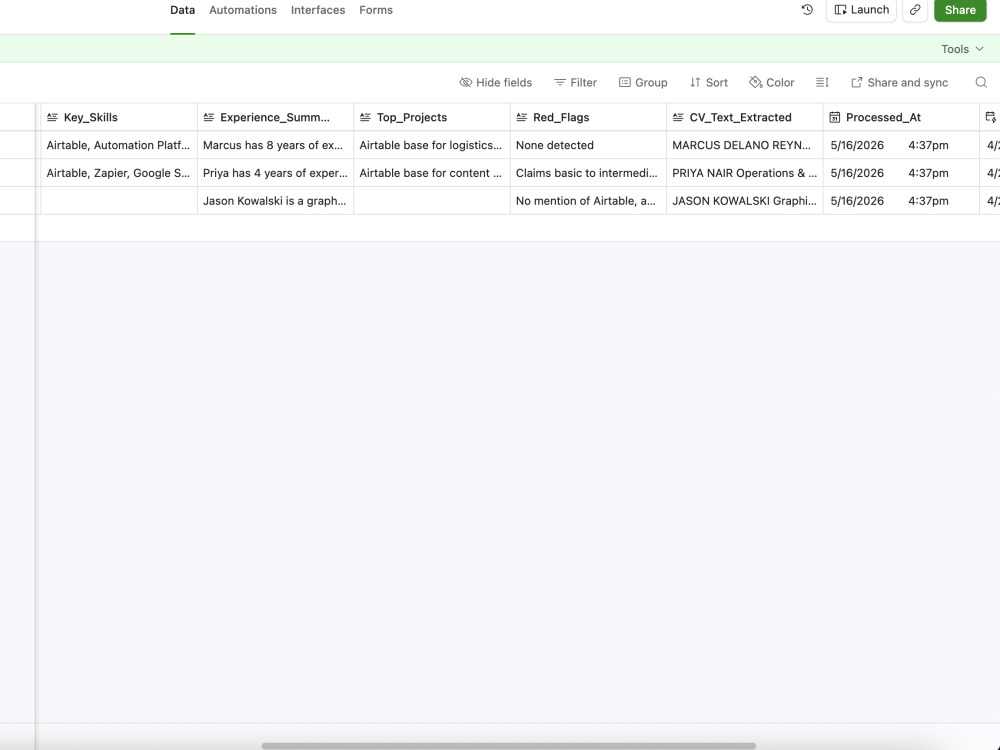
Task: Expand the Tools dropdown
Action: [x=962, y=49]
